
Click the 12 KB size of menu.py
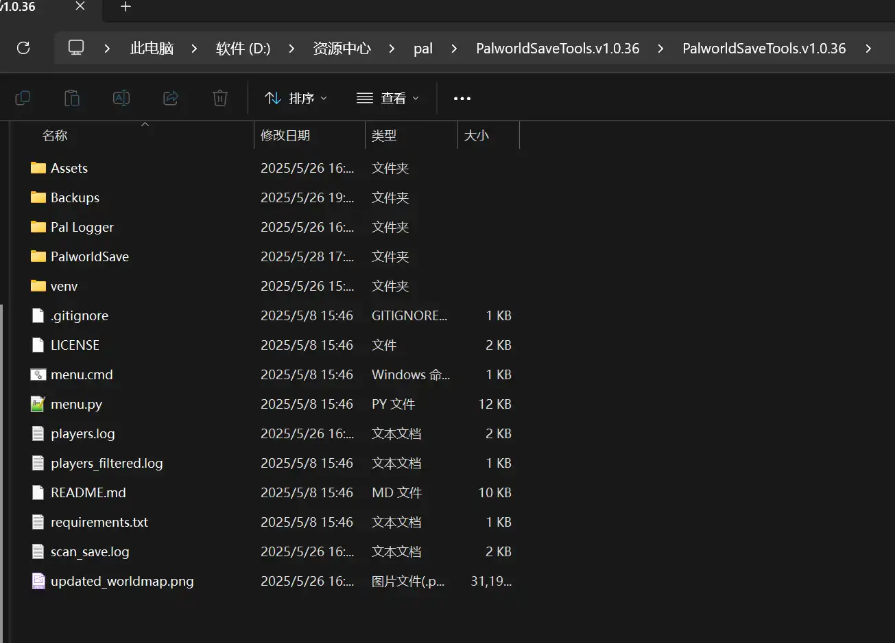click(x=495, y=404)
